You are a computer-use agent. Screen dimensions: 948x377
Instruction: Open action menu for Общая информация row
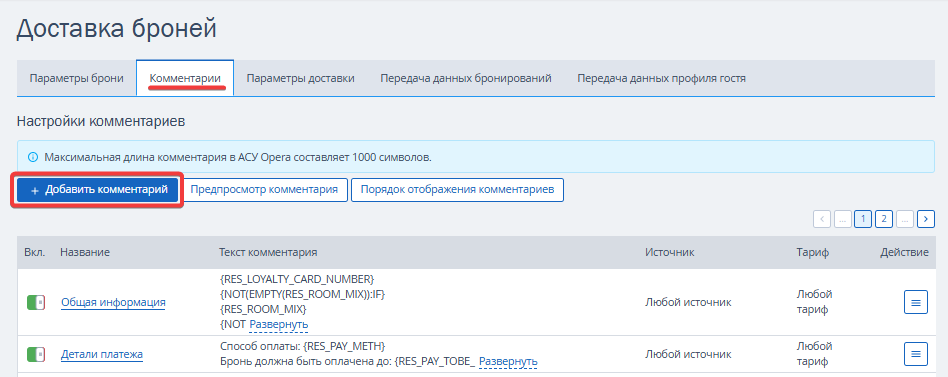[x=915, y=302]
